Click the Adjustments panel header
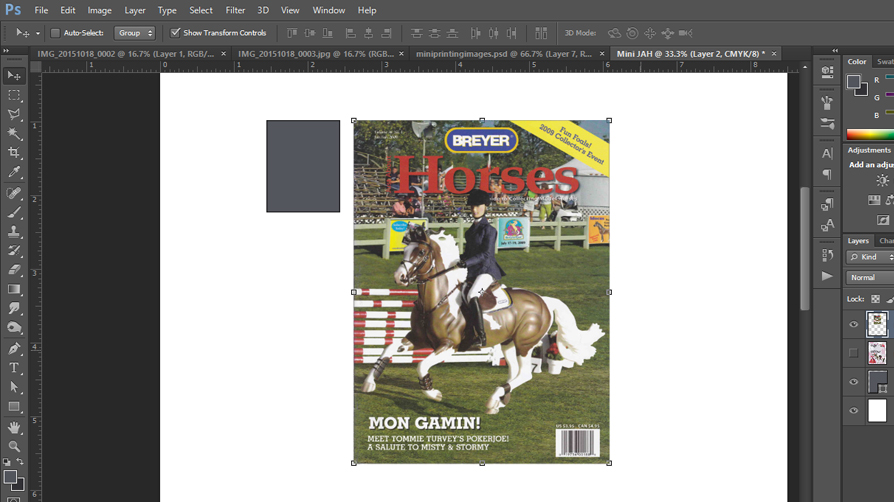 [868, 150]
